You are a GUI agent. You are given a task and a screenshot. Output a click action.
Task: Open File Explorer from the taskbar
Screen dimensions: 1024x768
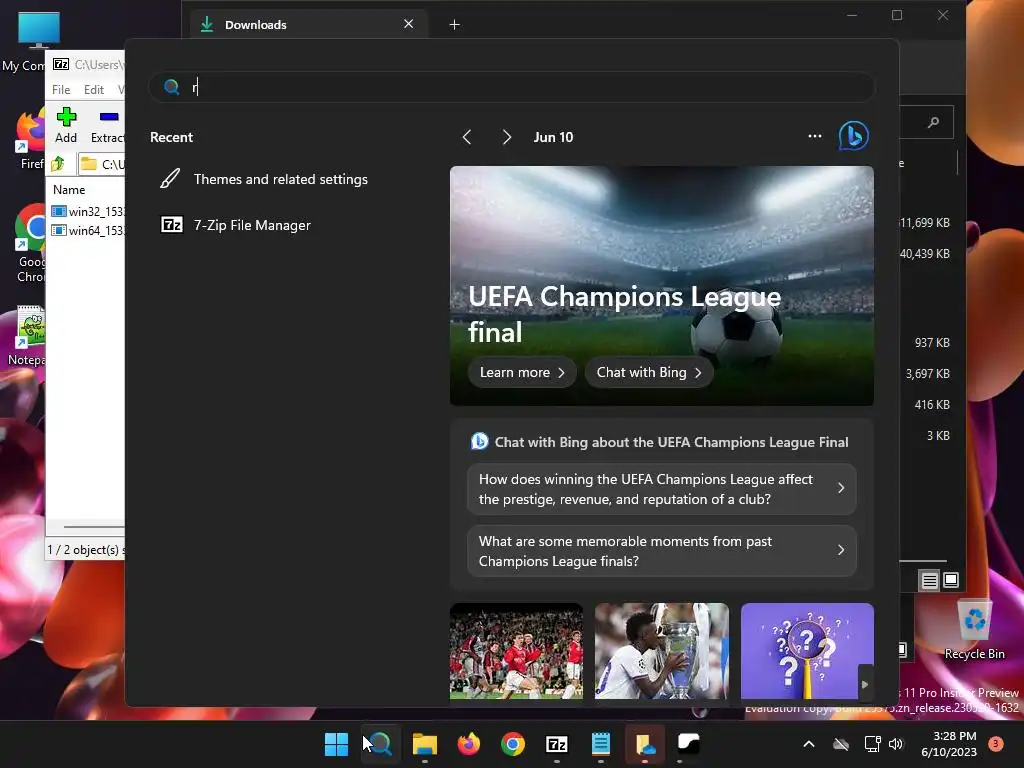pyautogui.click(x=424, y=744)
